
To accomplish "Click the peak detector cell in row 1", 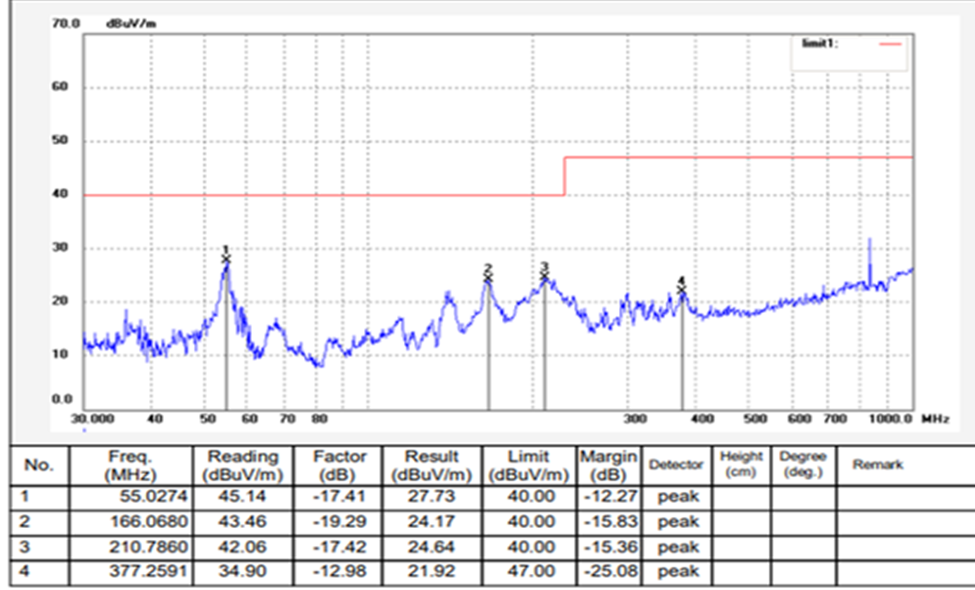I will pyautogui.click(x=678, y=497).
